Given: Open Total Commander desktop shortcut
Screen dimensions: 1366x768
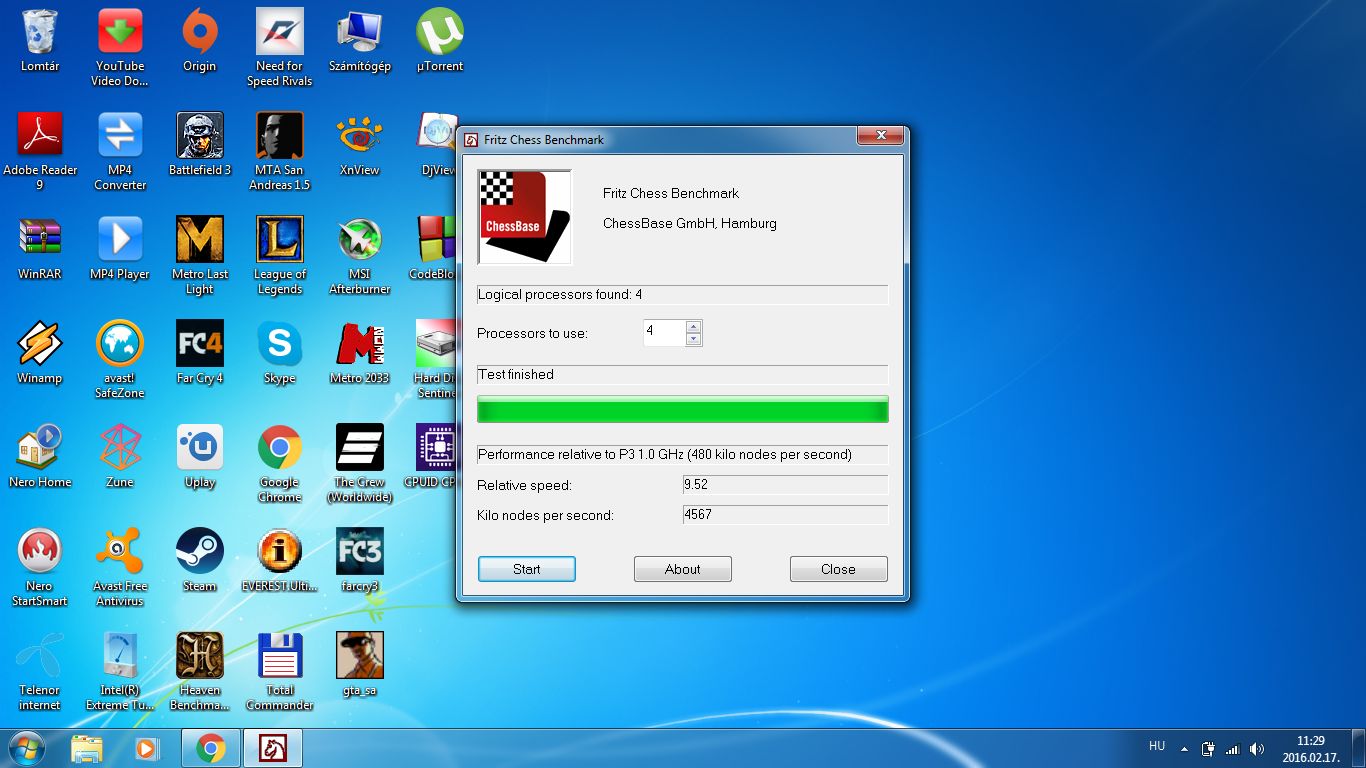Looking at the screenshot, I should click(x=280, y=671).
